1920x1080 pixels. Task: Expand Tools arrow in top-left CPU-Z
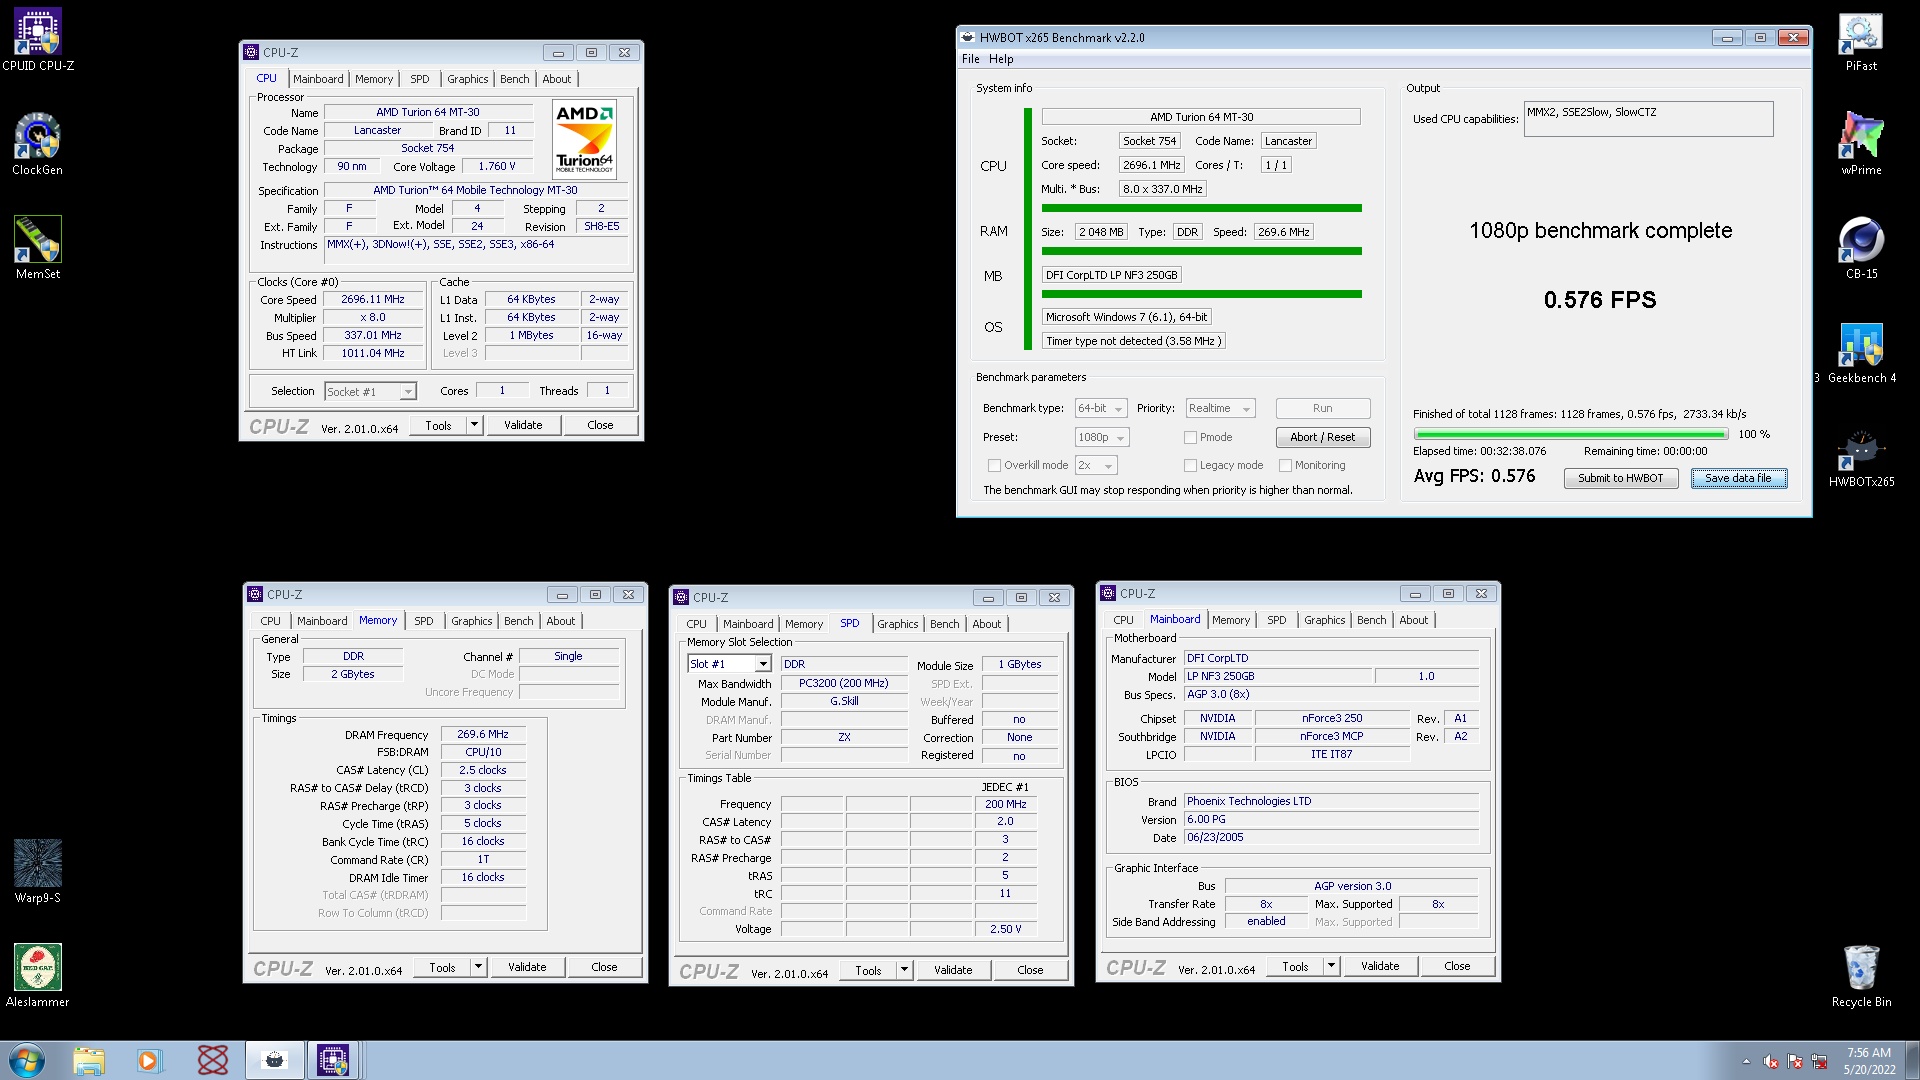point(474,425)
